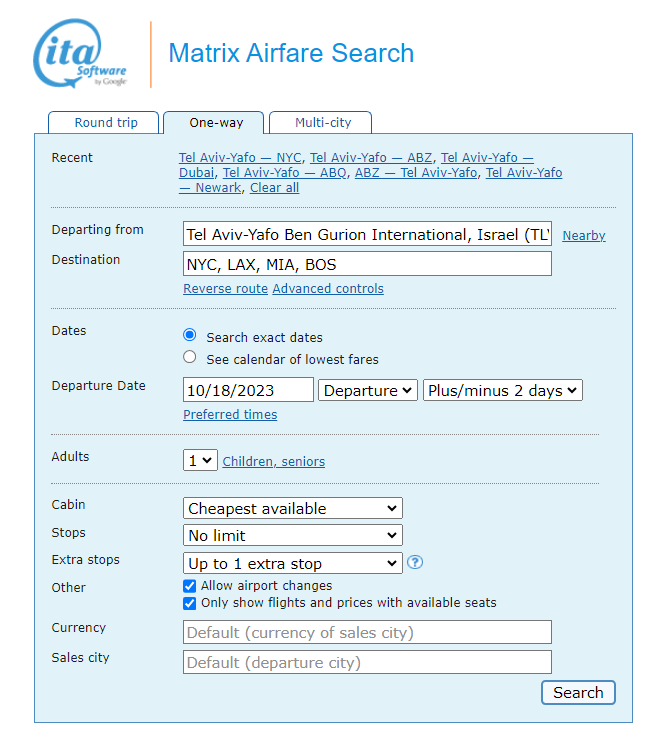
Task: Click the Adults label
Action: click(x=70, y=457)
